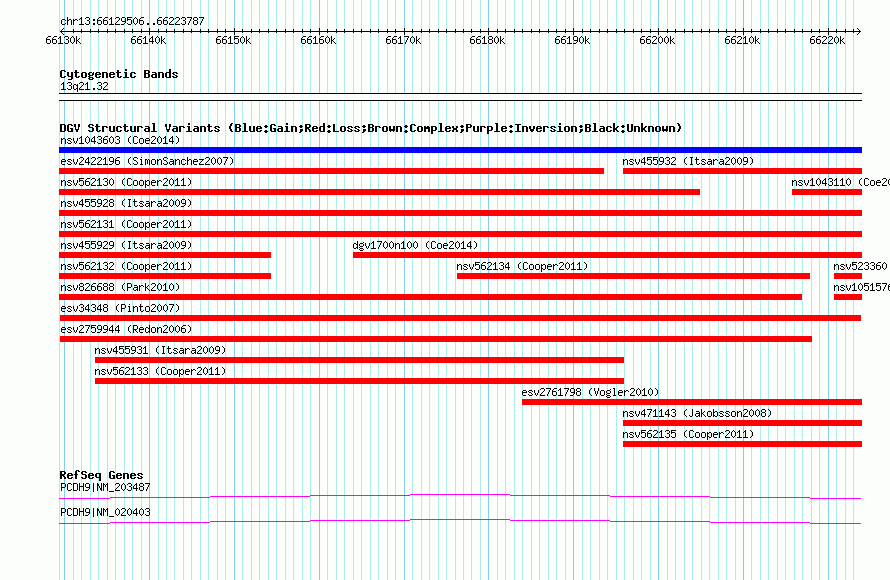Image resolution: width=890 pixels, height=580 pixels.
Task: Click the red bar under nsv455932
Action: (742, 171)
